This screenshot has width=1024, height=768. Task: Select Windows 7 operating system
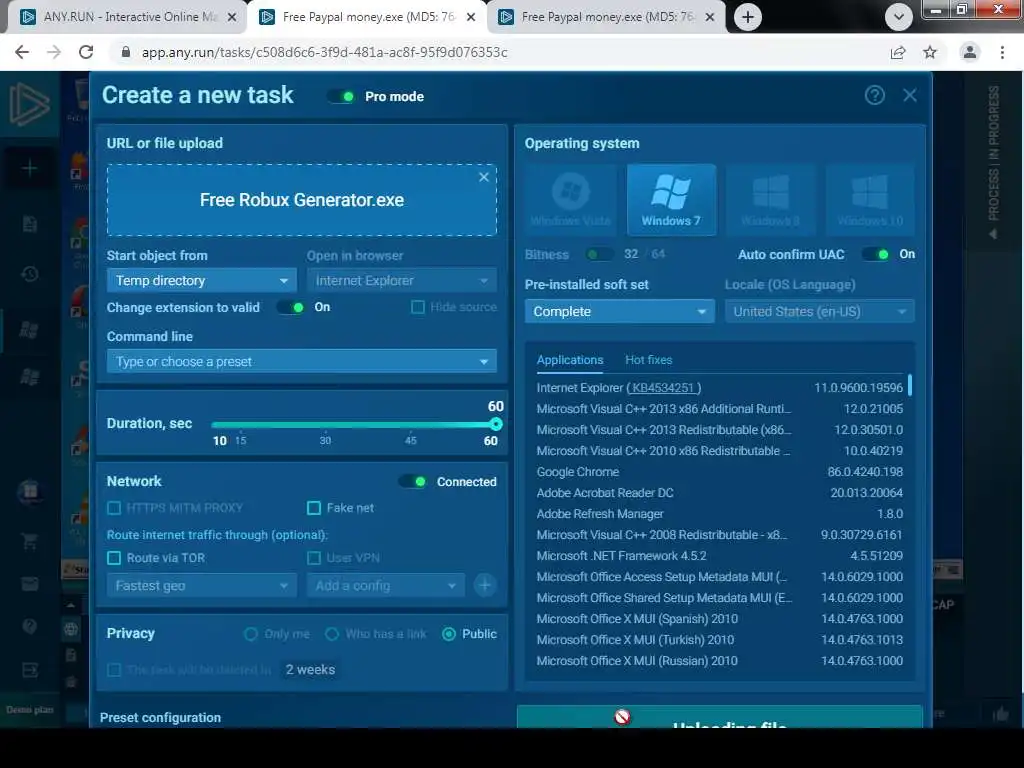tap(671, 200)
